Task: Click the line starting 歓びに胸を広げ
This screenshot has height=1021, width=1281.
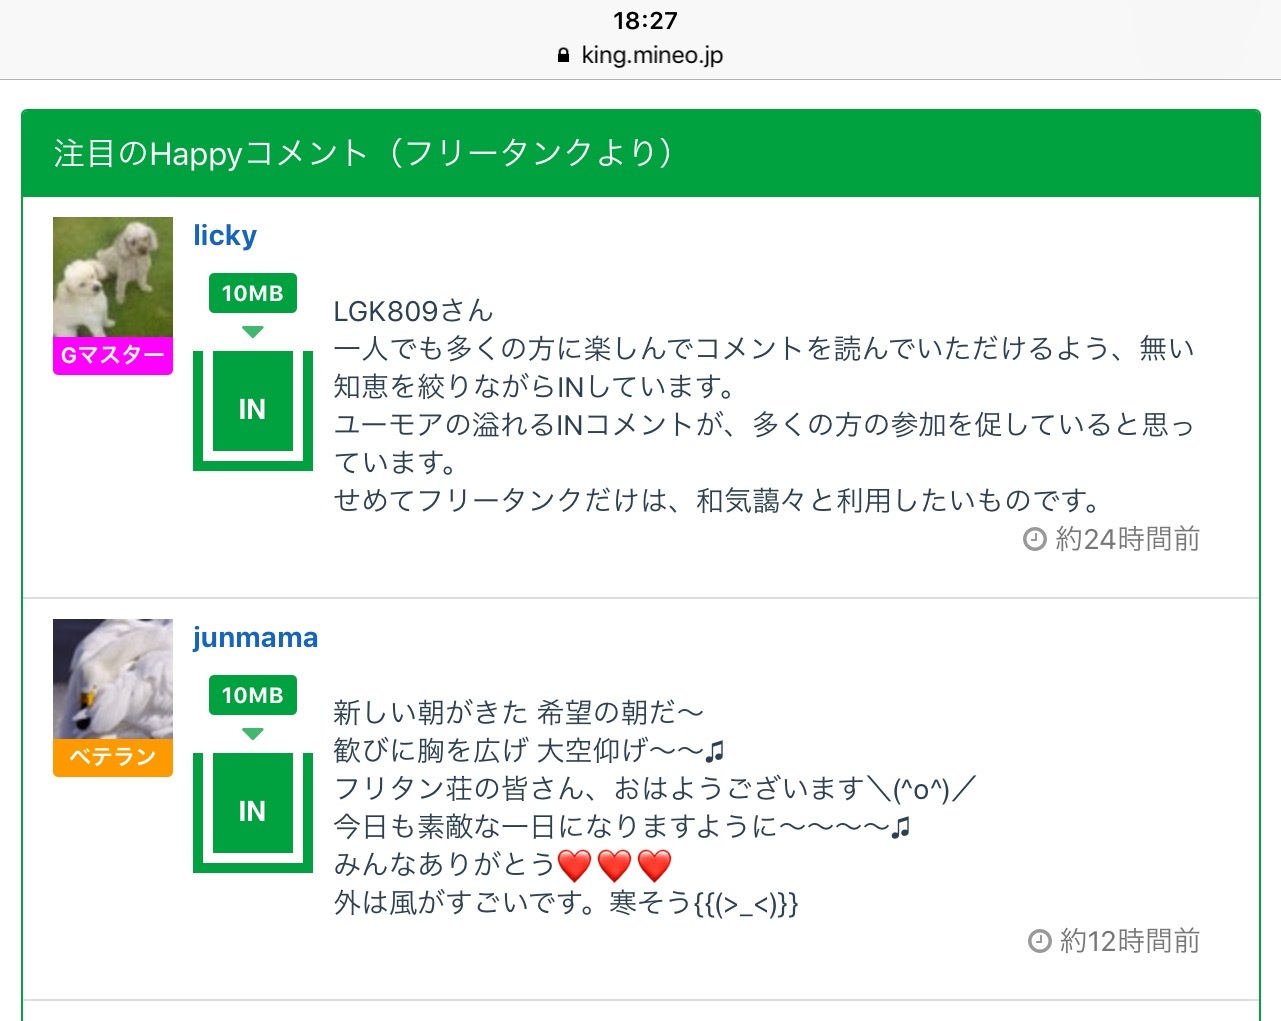Action: coord(529,750)
